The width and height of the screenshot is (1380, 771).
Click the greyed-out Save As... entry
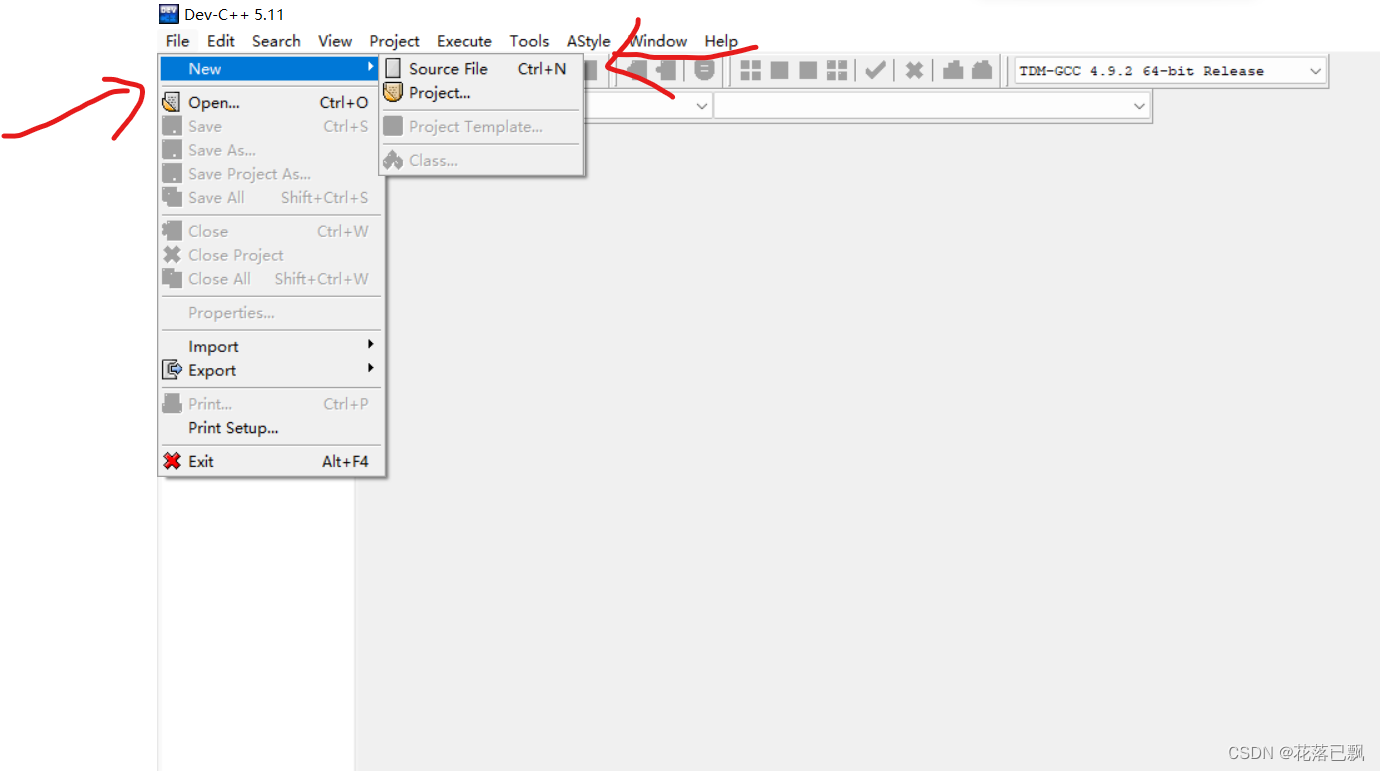pyautogui.click(x=271, y=150)
